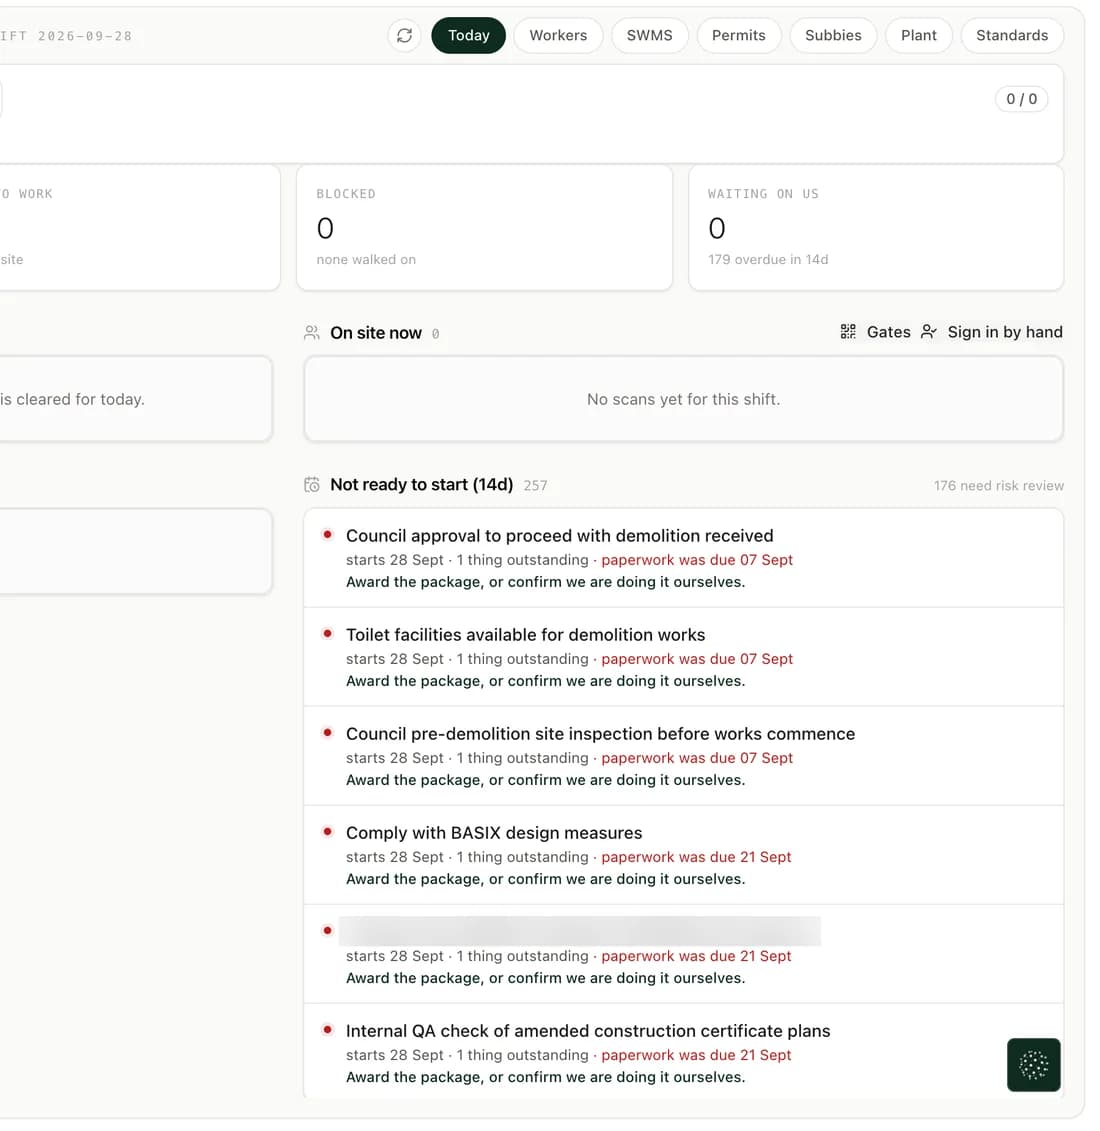Click the Sign in by hand person icon
The height and width of the screenshot is (1131, 1100).
[929, 332]
